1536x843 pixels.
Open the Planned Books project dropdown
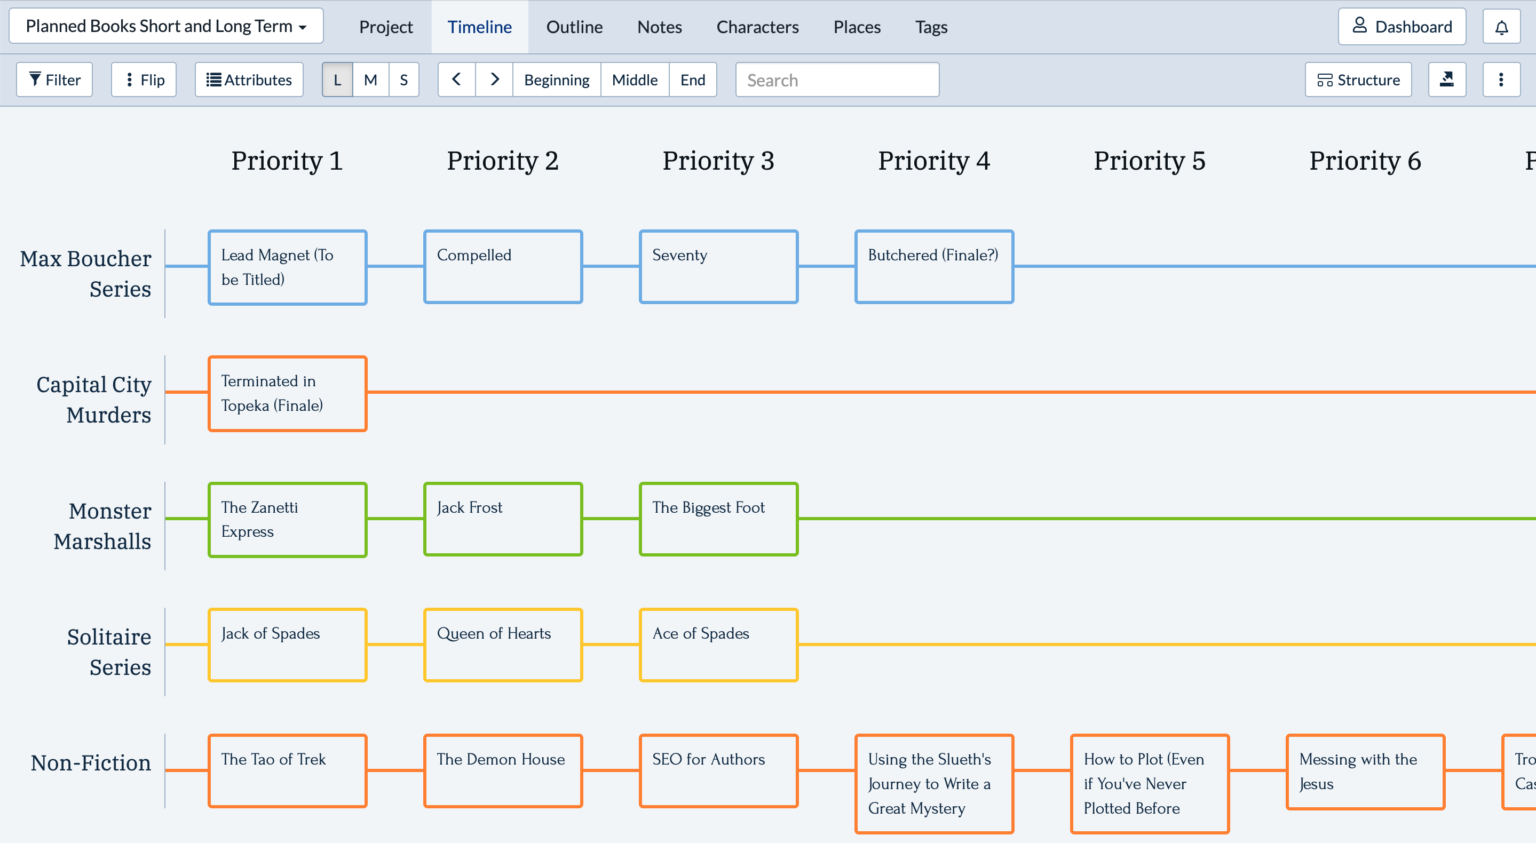(165, 25)
